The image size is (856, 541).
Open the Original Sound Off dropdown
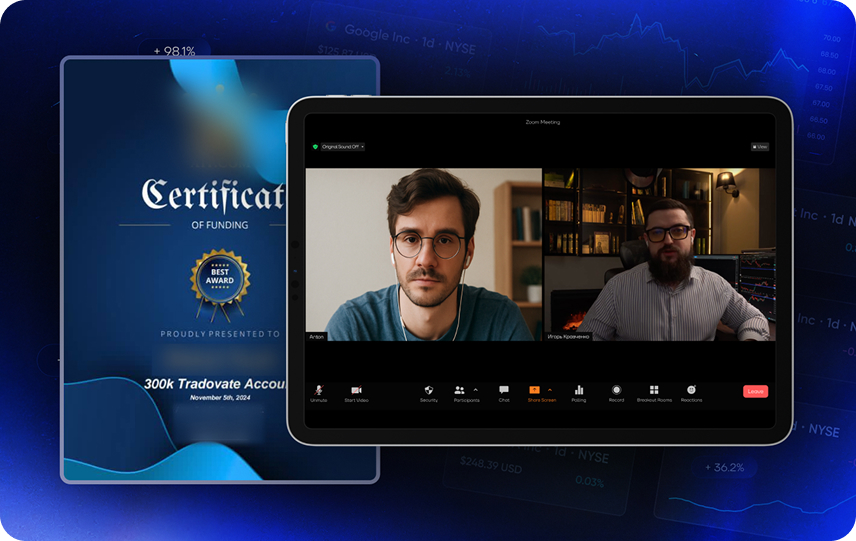pyautogui.click(x=343, y=147)
